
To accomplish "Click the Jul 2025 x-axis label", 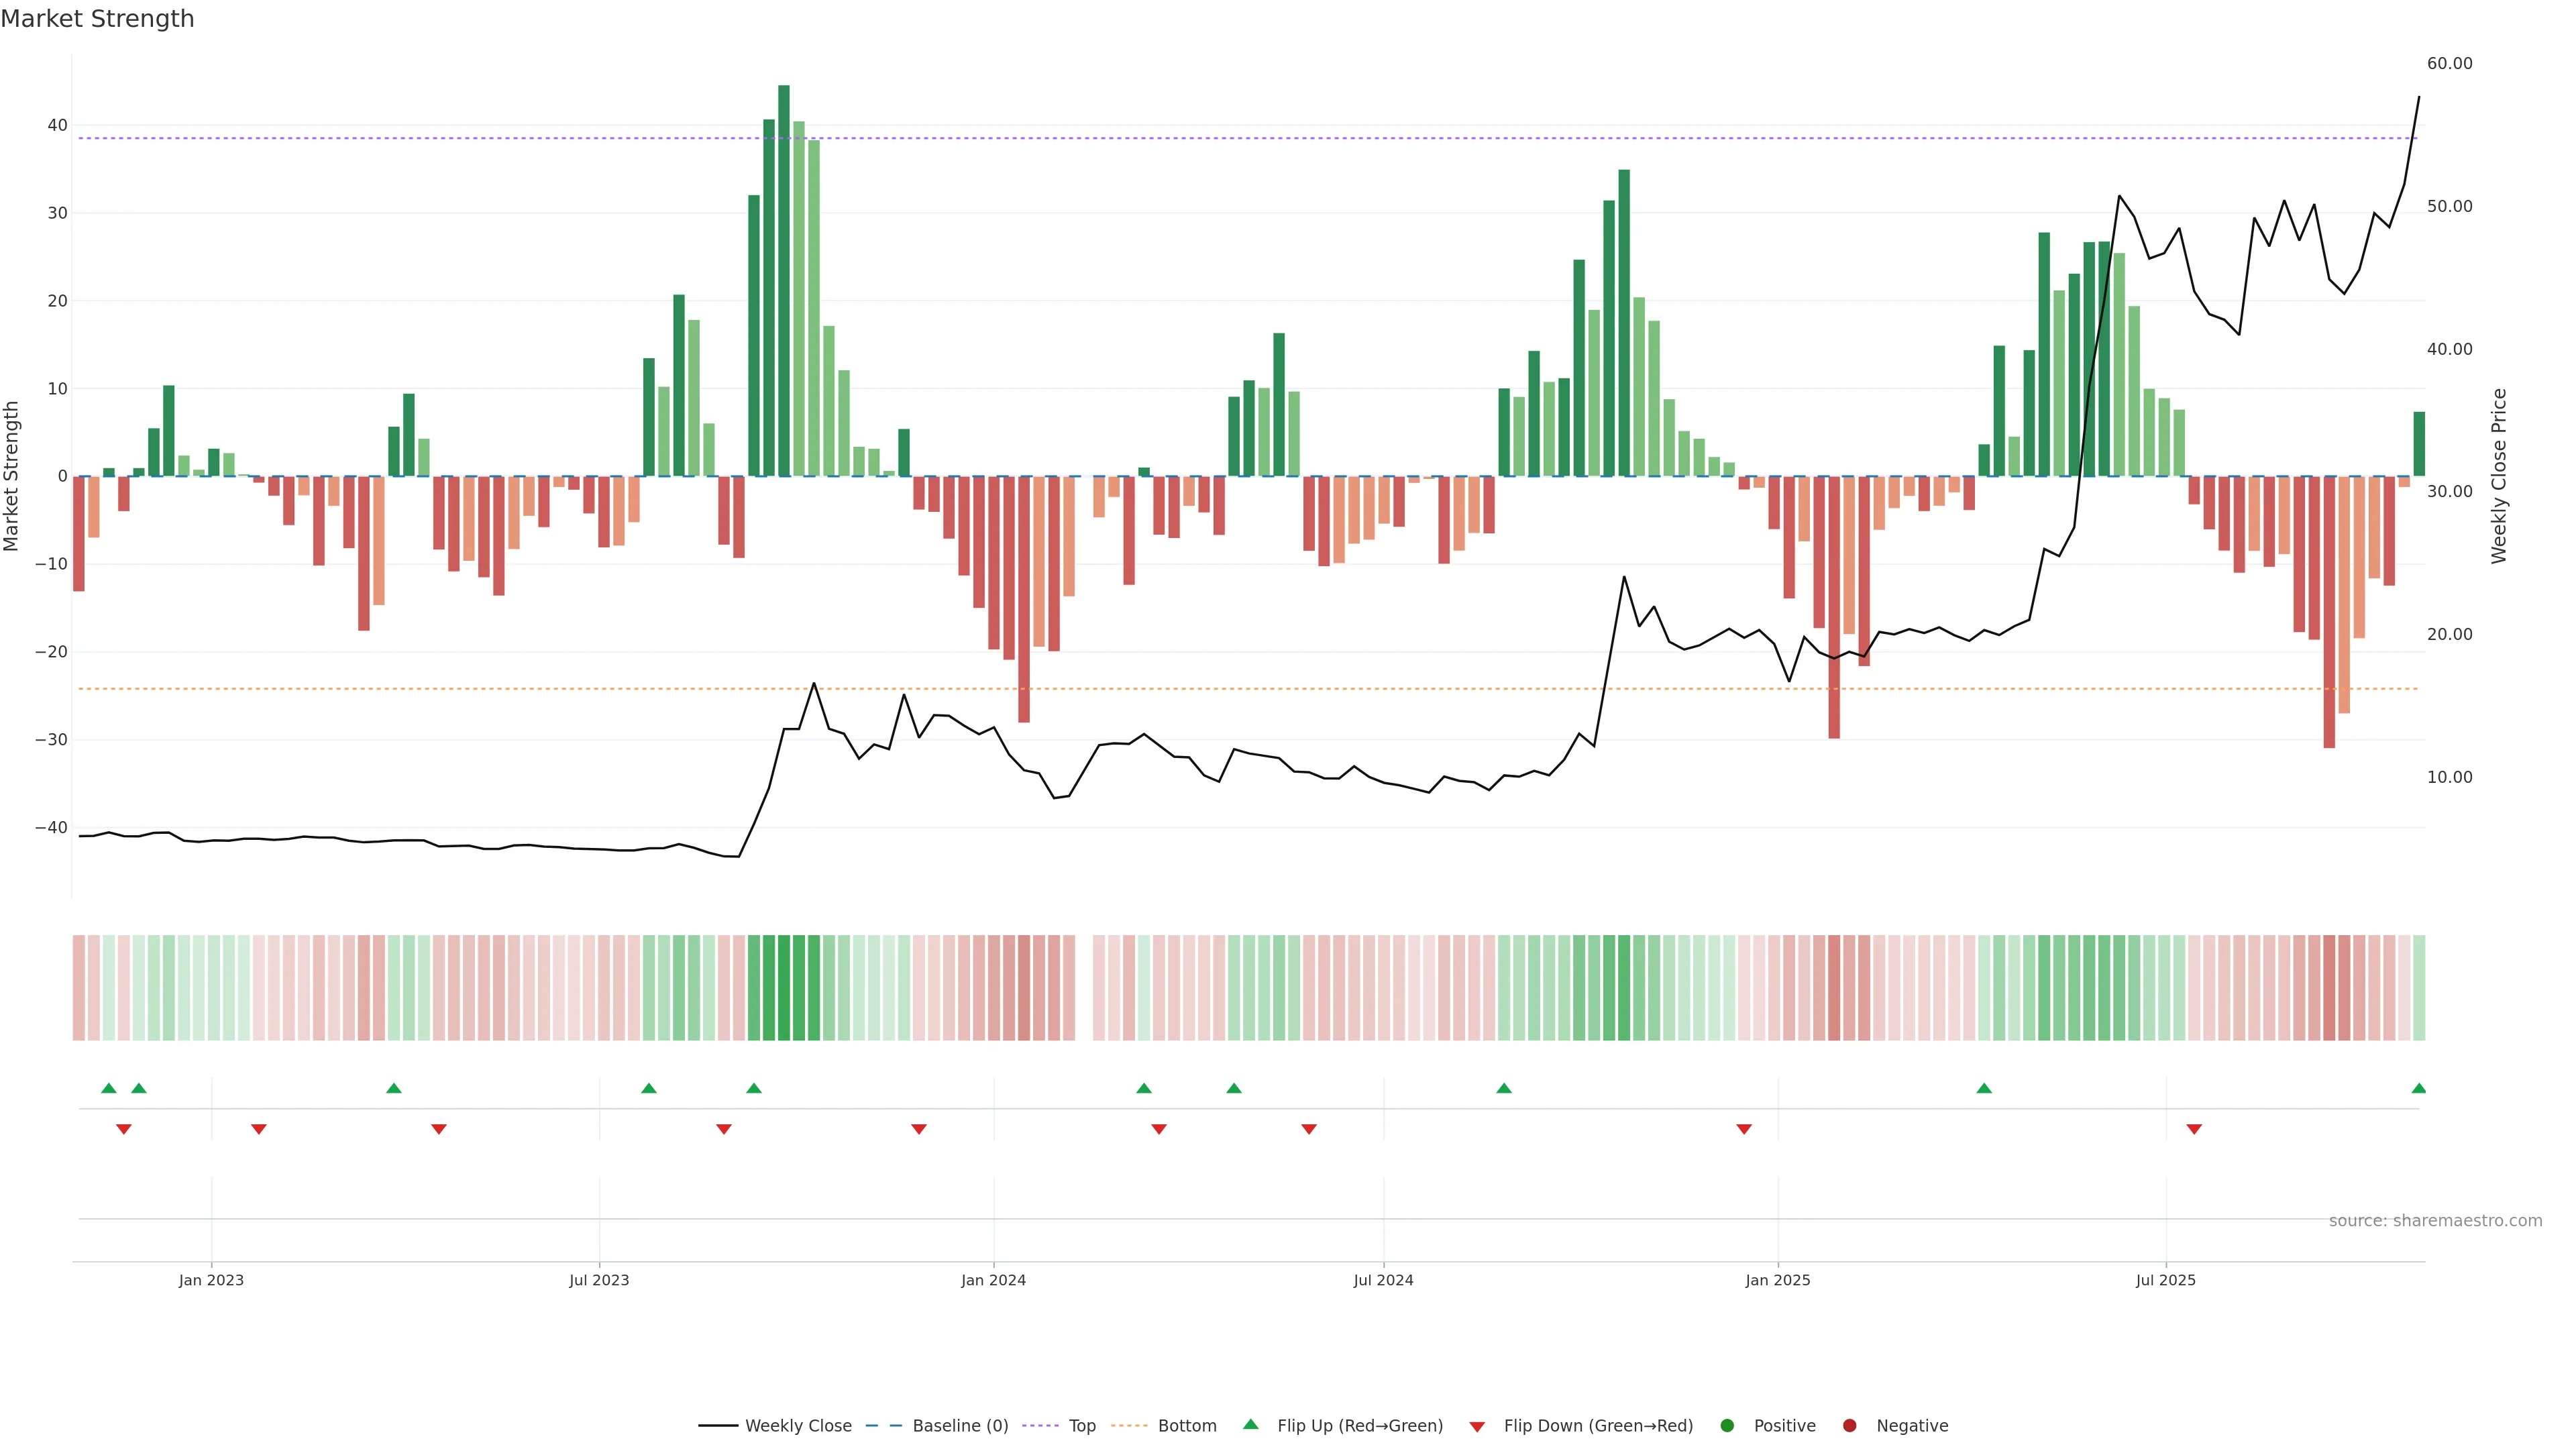I will pyautogui.click(x=2165, y=1280).
